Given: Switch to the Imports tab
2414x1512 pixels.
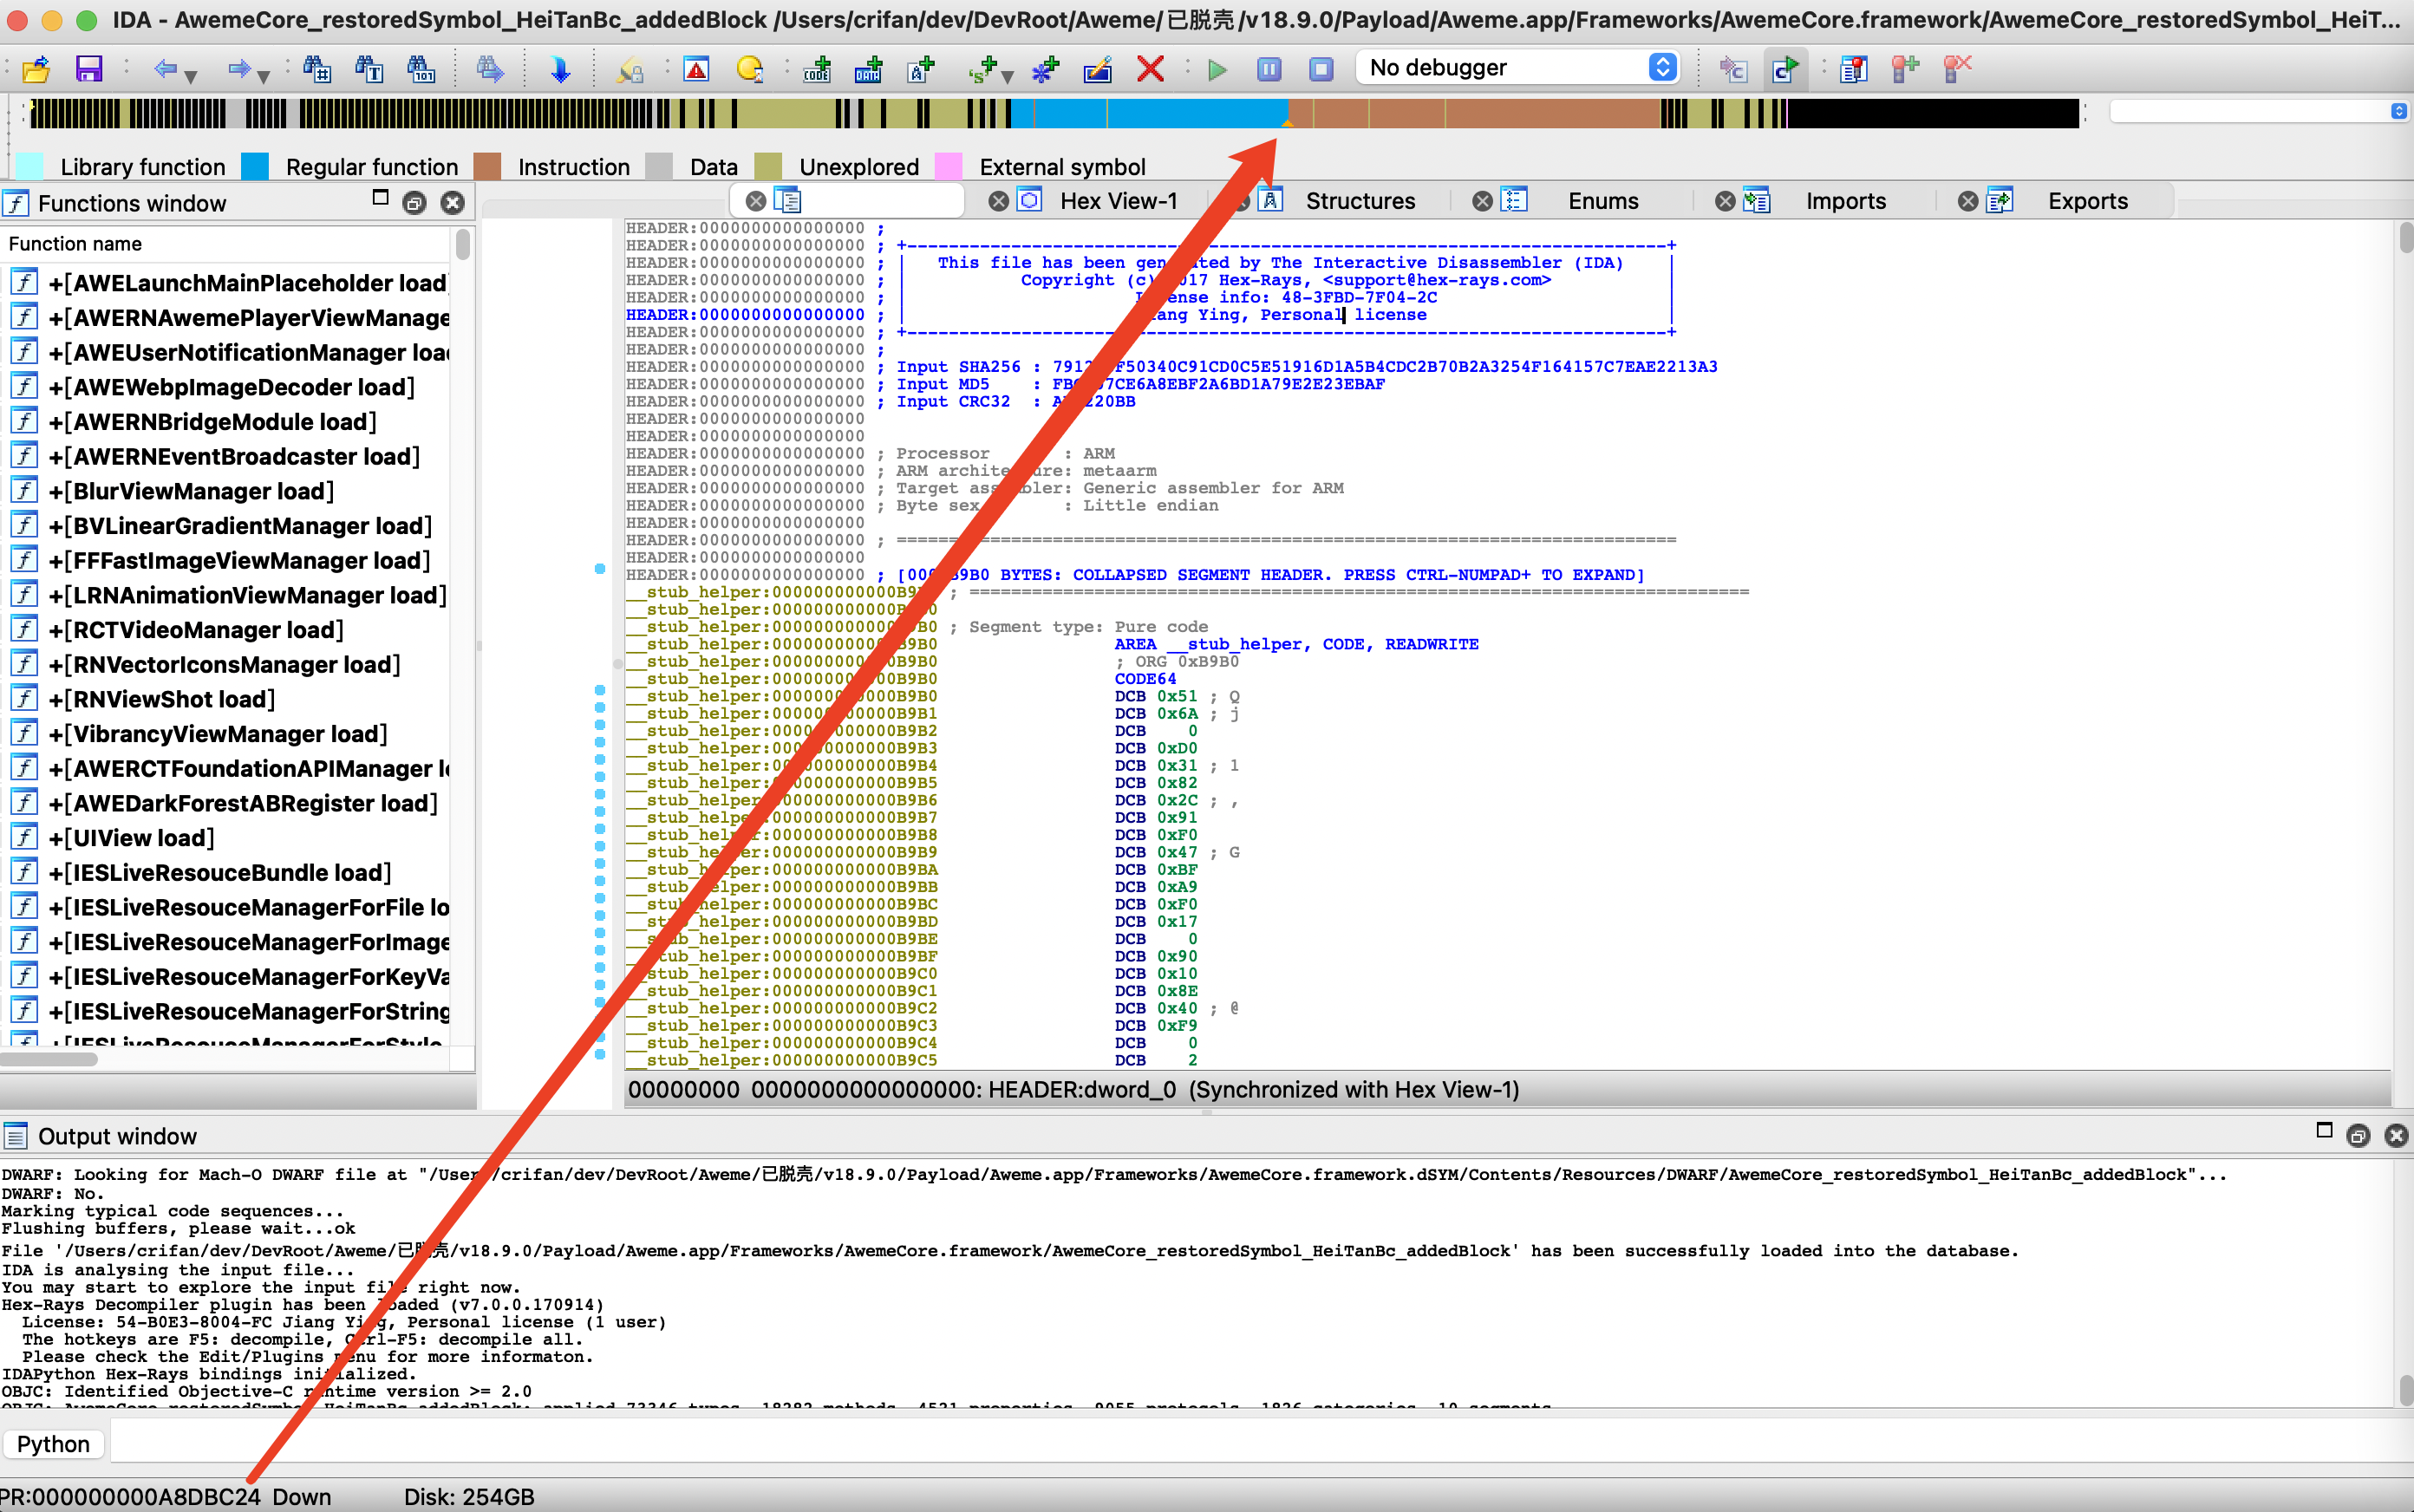Looking at the screenshot, I should click(1845, 201).
